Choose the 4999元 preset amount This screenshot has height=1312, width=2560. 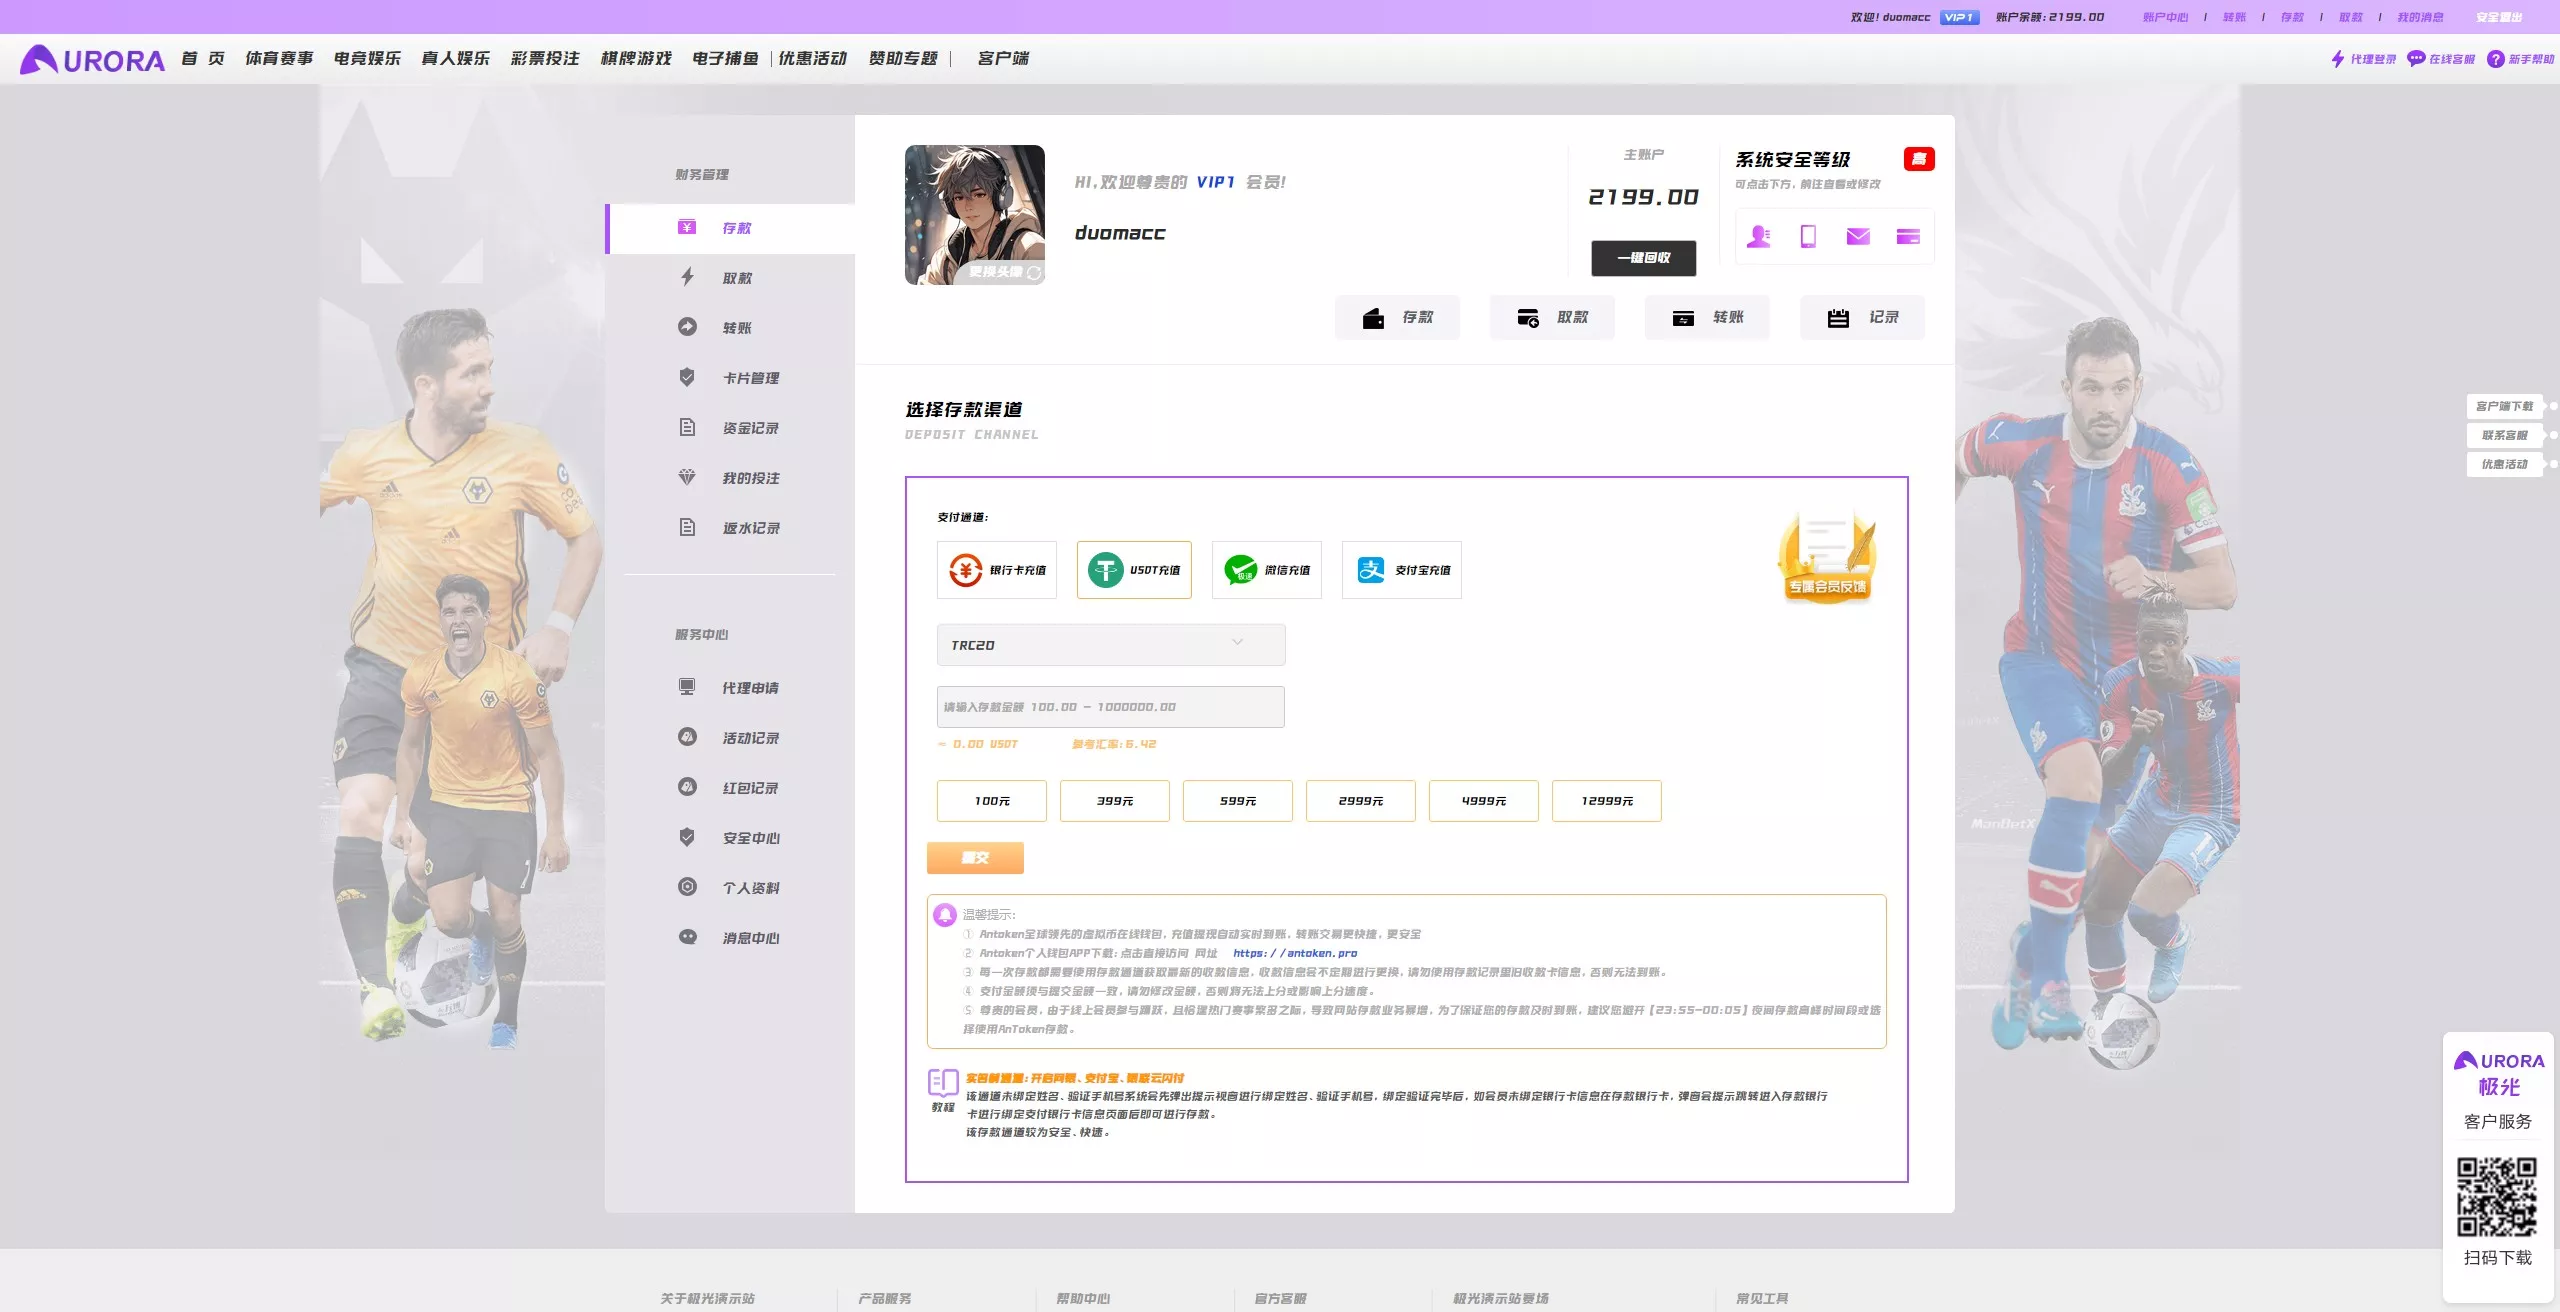tap(1484, 801)
